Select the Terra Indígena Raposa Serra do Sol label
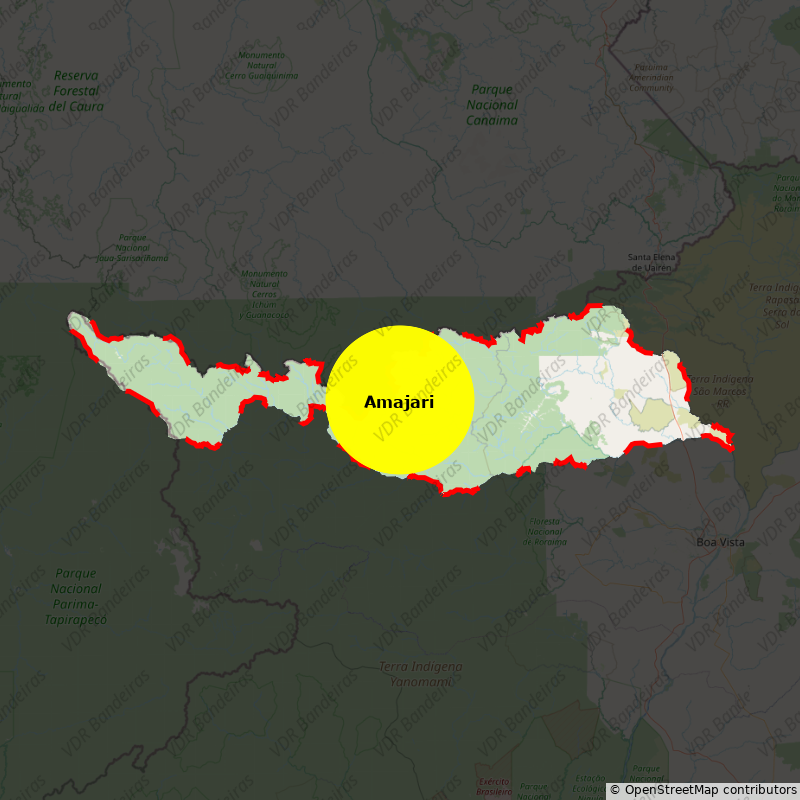800x800 pixels. click(x=780, y=305)
